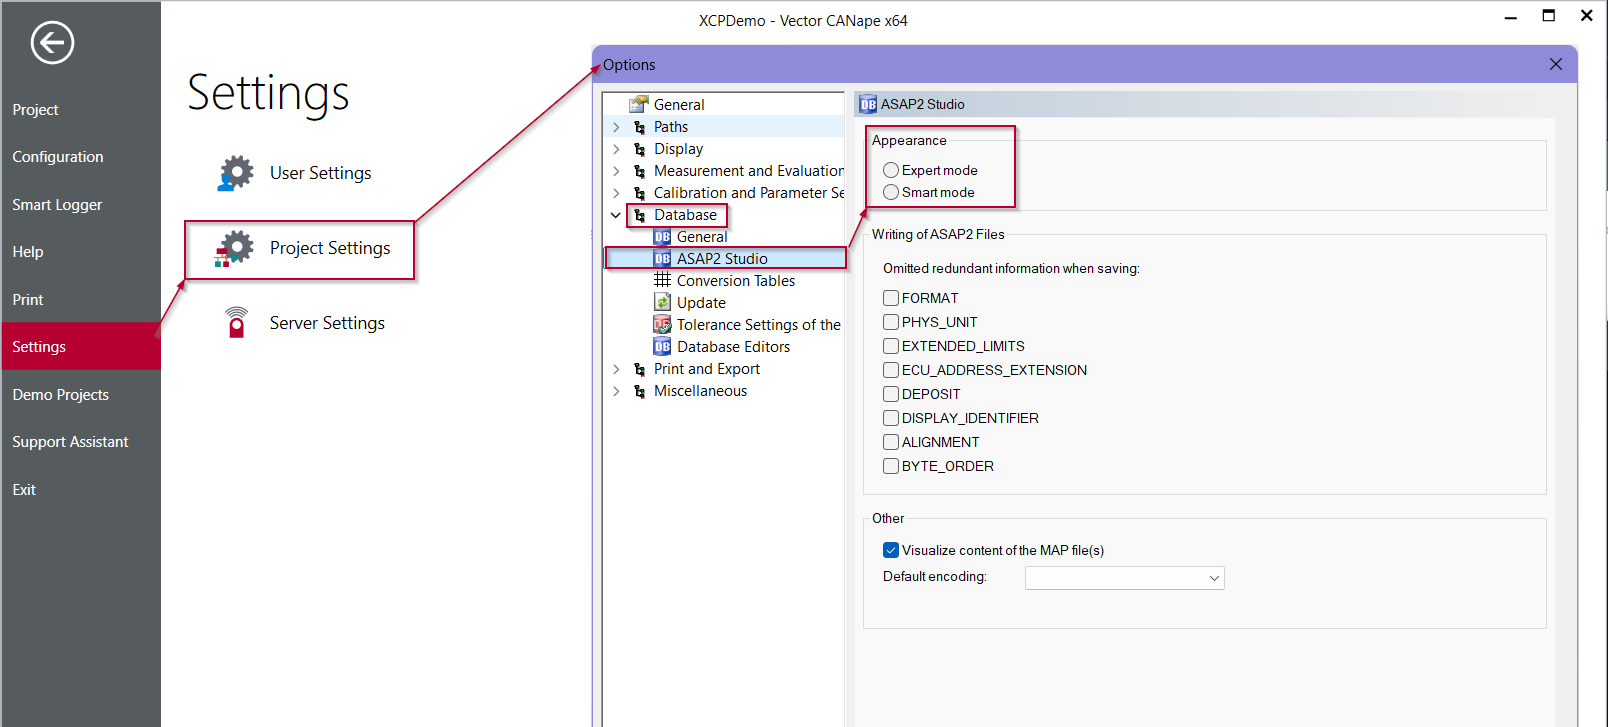Image resolution: width=1608 pixels, height=727 pixels.
Task: Enable the PHYS_UNIT checkbox
Action: pos(891,322)
